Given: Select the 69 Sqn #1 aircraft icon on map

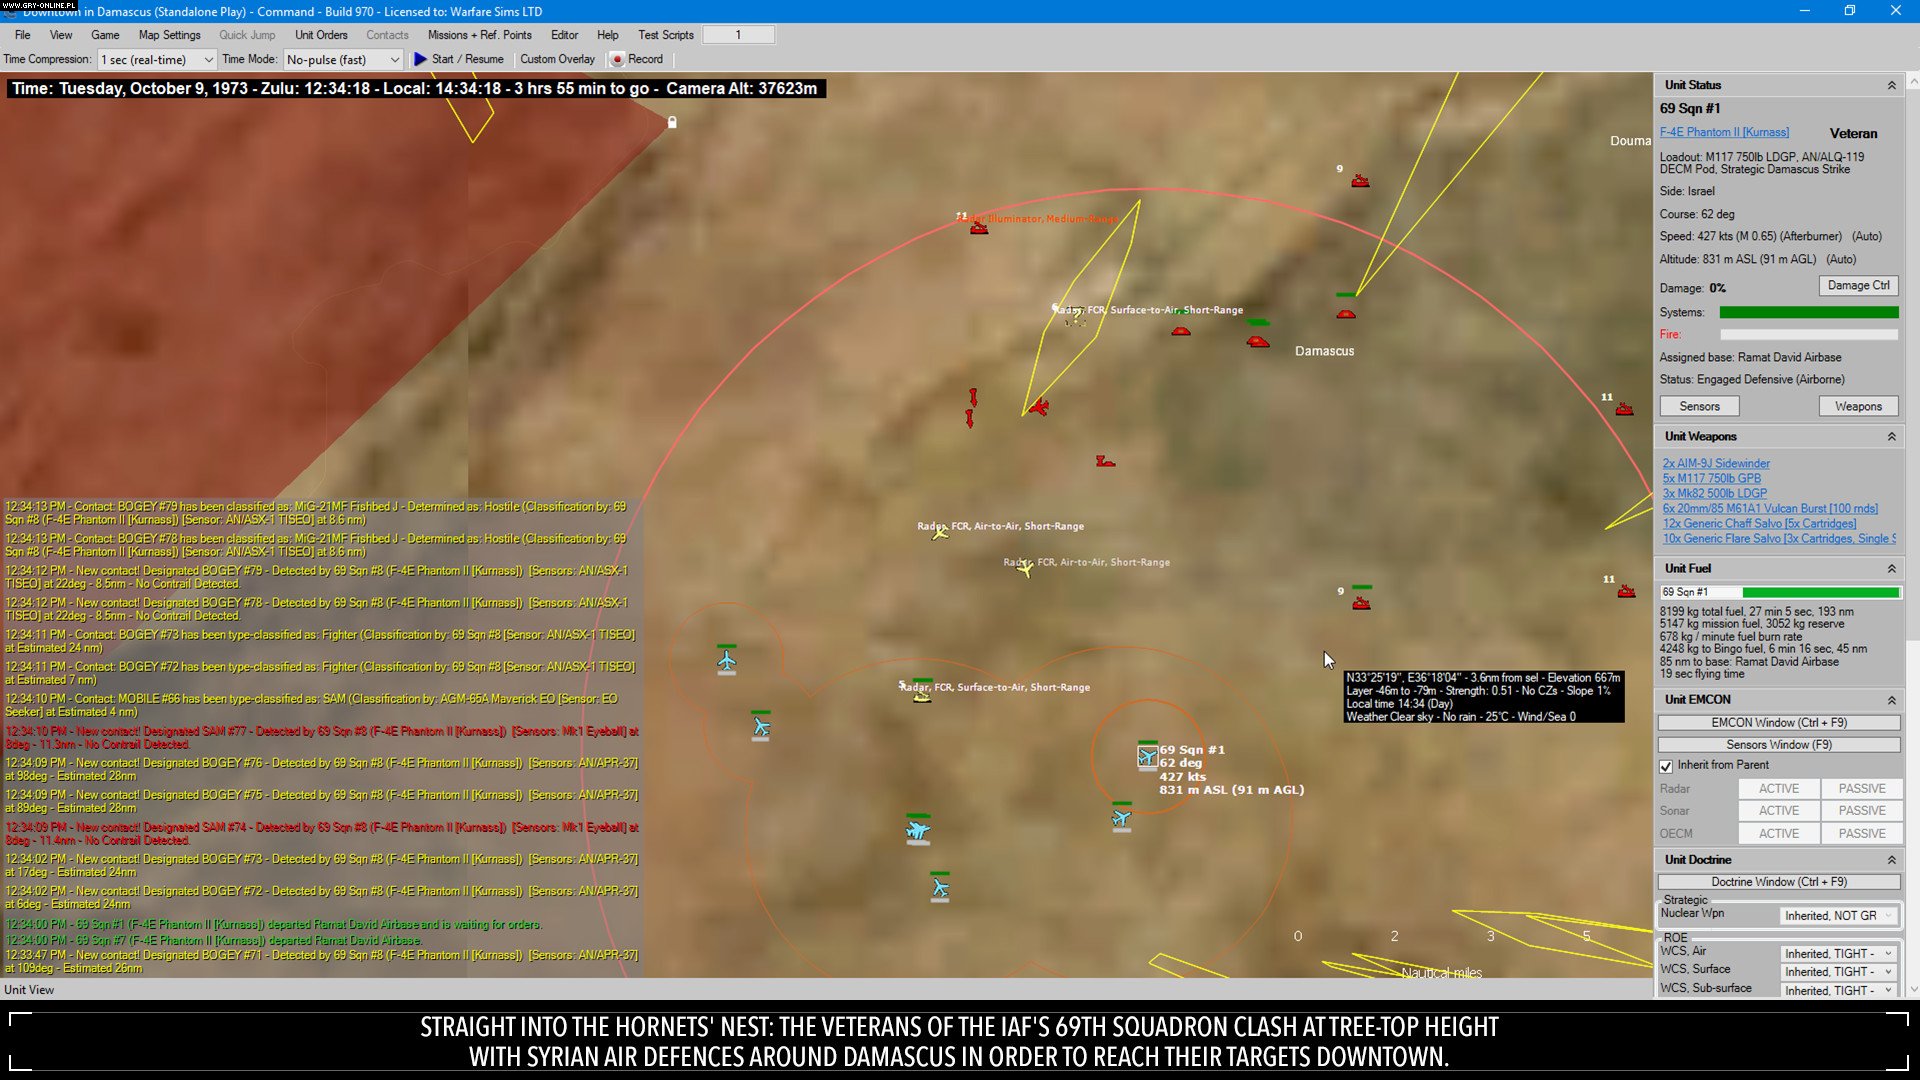Looking at the screenshot, I should click(1146, 755).
